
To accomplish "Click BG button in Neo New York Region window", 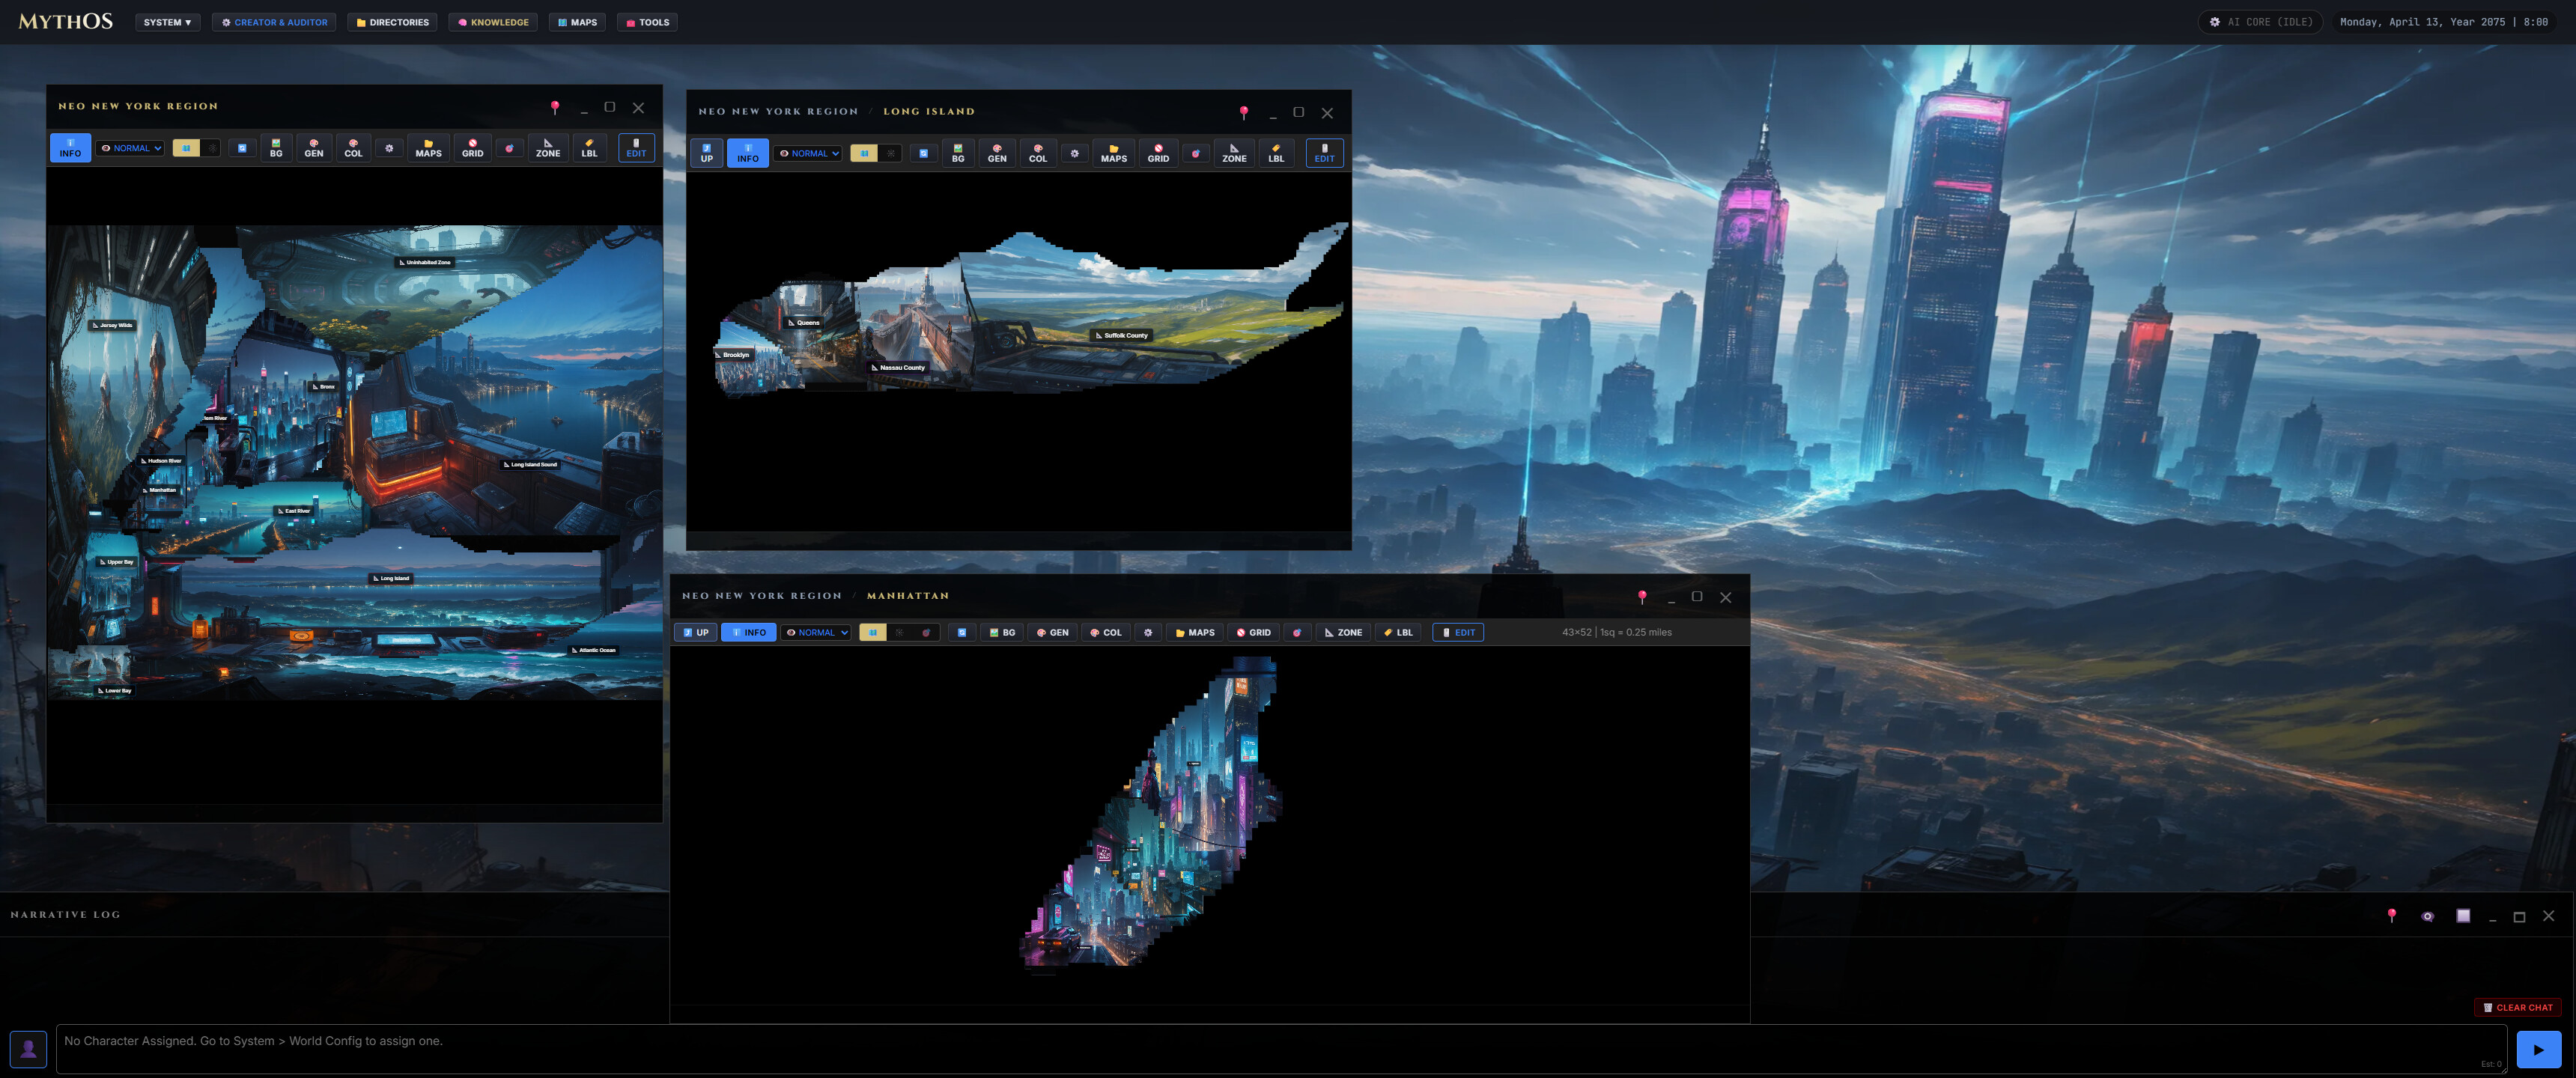I will click(x=276, y=148).
